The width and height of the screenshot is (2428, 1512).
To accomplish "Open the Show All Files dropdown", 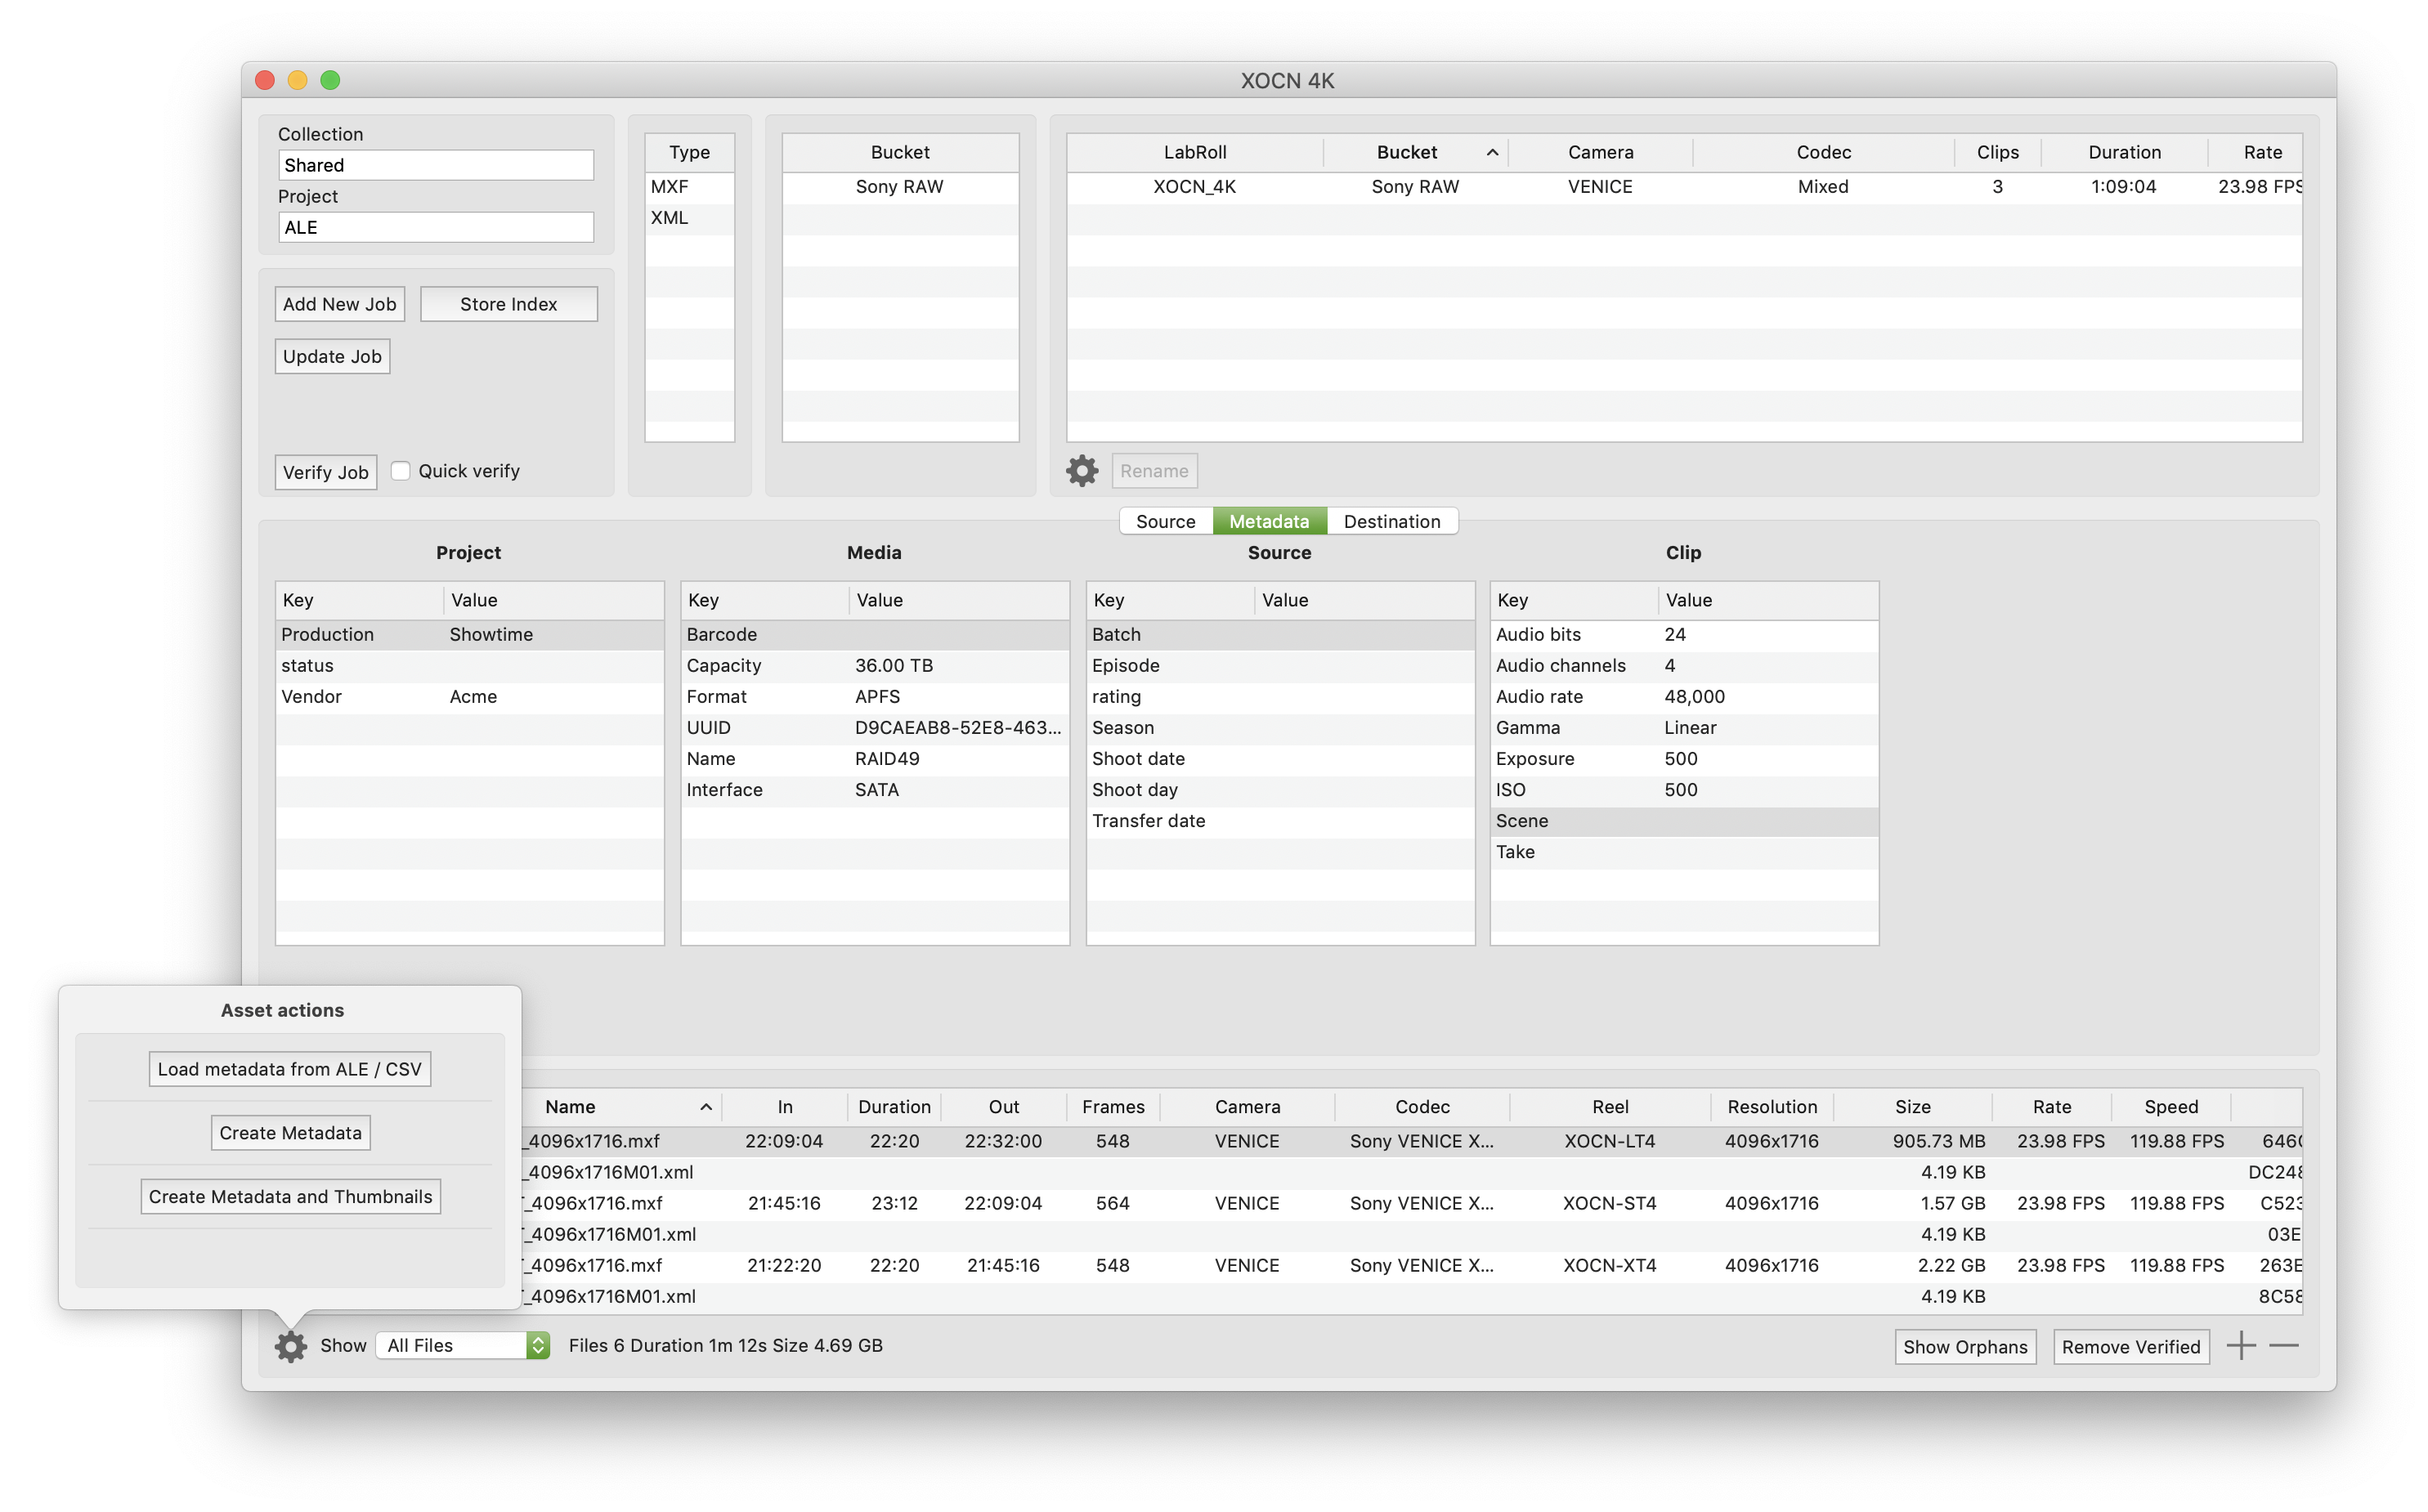I will pos(464,1346).
